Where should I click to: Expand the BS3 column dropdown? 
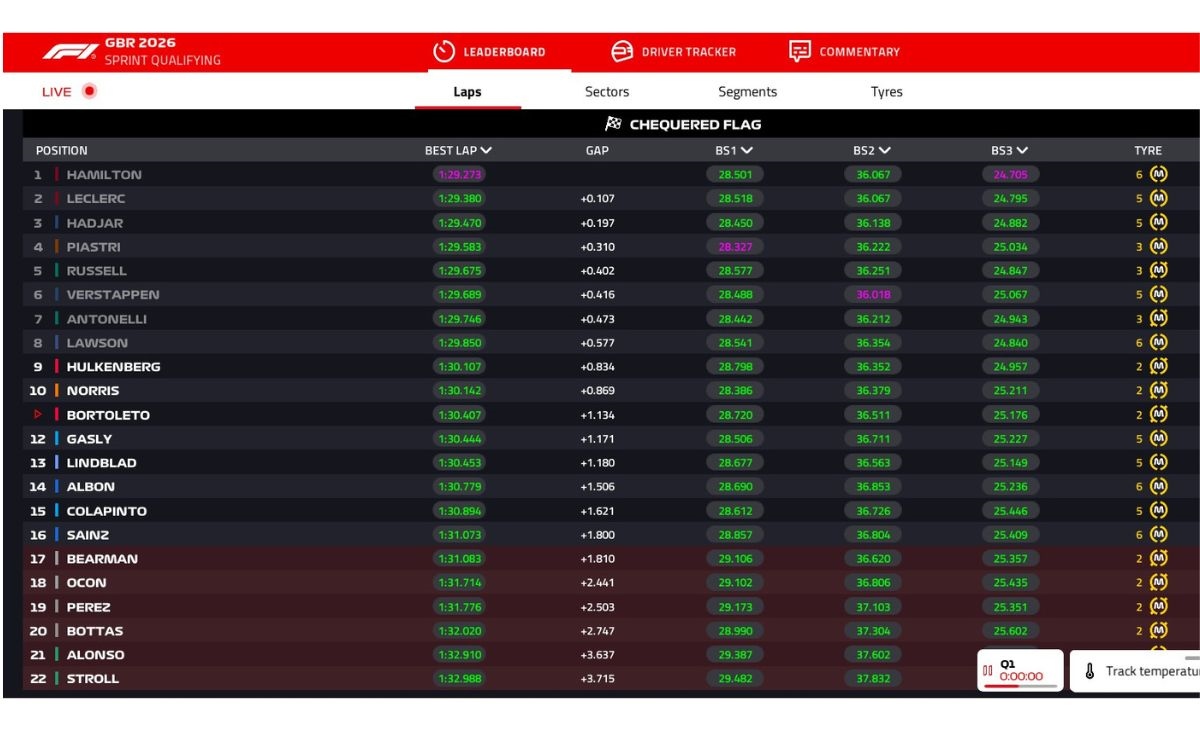click(x=1022, y=150)
